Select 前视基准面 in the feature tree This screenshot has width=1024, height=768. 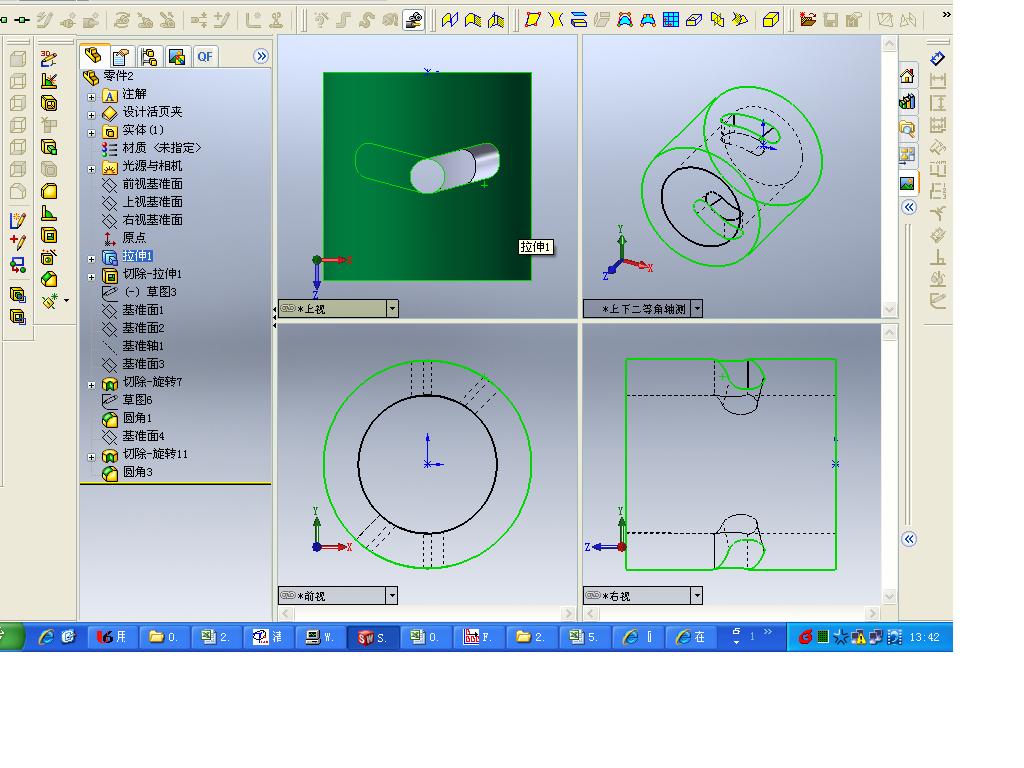tap(152, 184)
